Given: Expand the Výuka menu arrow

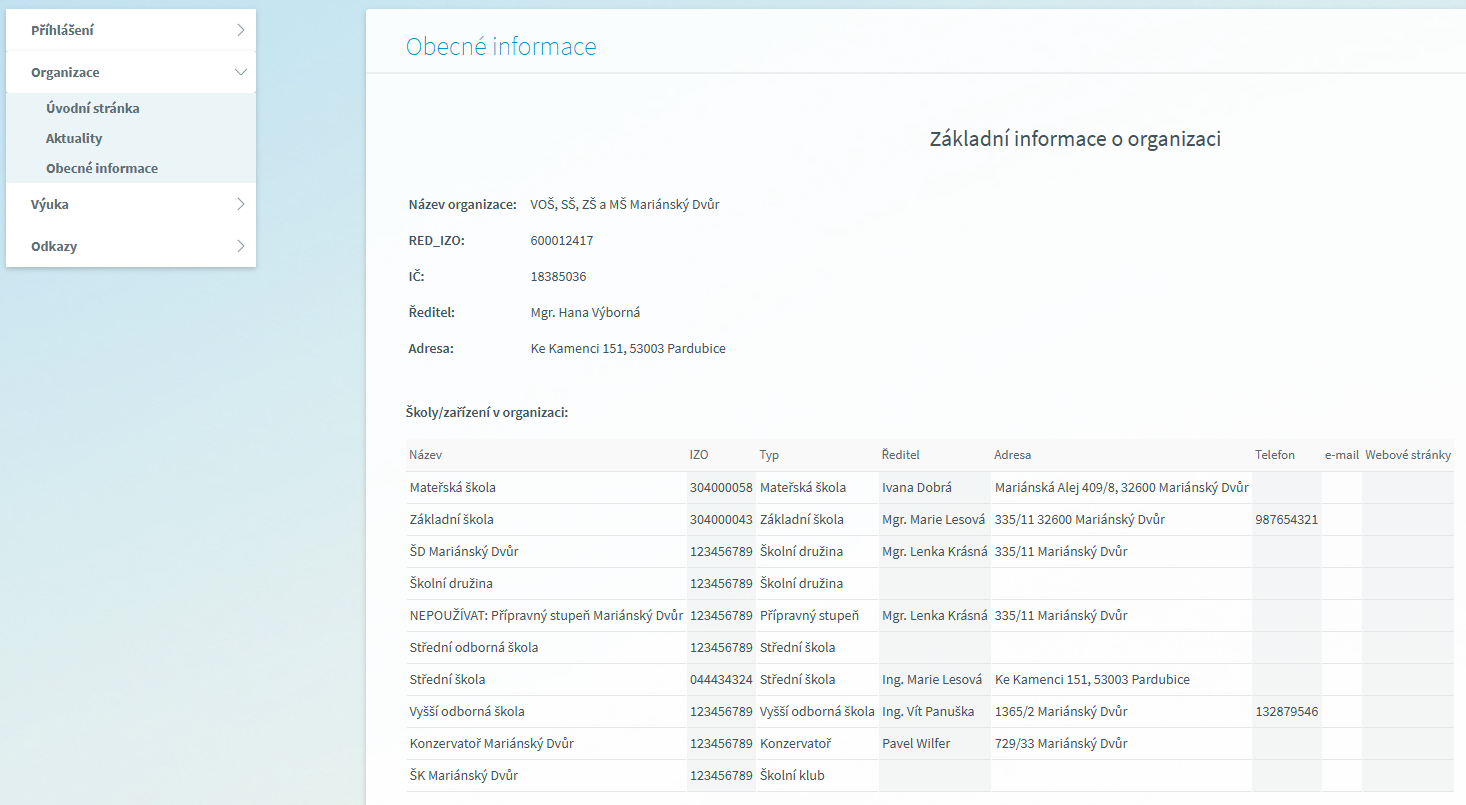Looking at the screenshot, I should [x=240, y=204].
